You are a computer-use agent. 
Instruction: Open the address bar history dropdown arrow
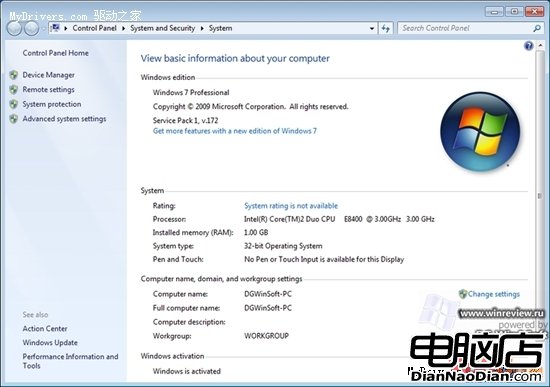[x=372, y=28]
